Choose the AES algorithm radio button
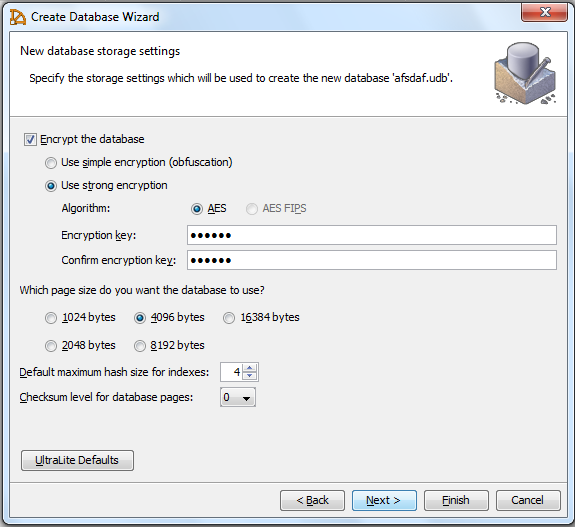 click(x=197, y=209)
